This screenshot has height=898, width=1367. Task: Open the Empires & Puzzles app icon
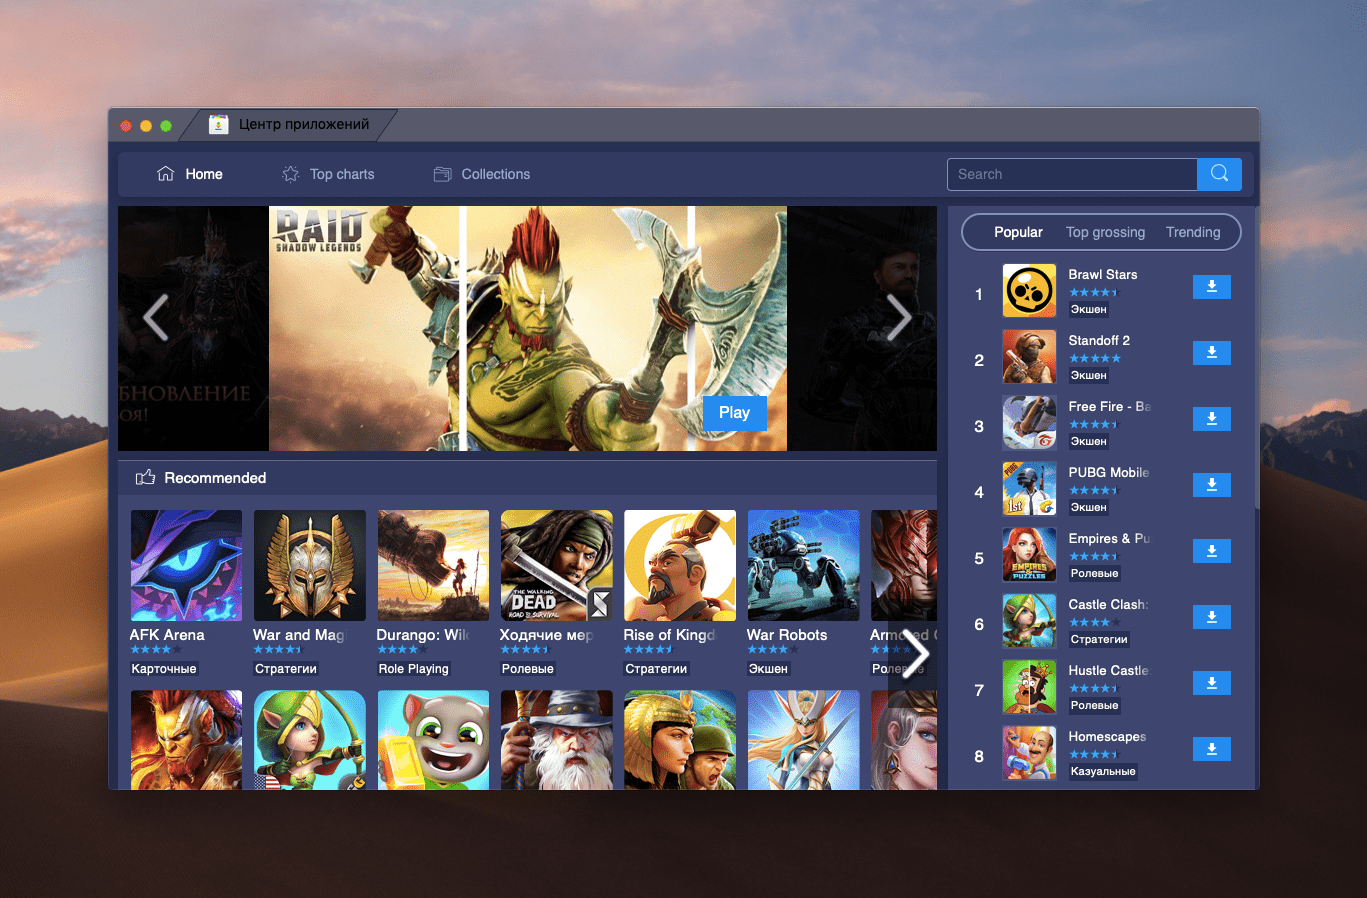pos(1029,555)
